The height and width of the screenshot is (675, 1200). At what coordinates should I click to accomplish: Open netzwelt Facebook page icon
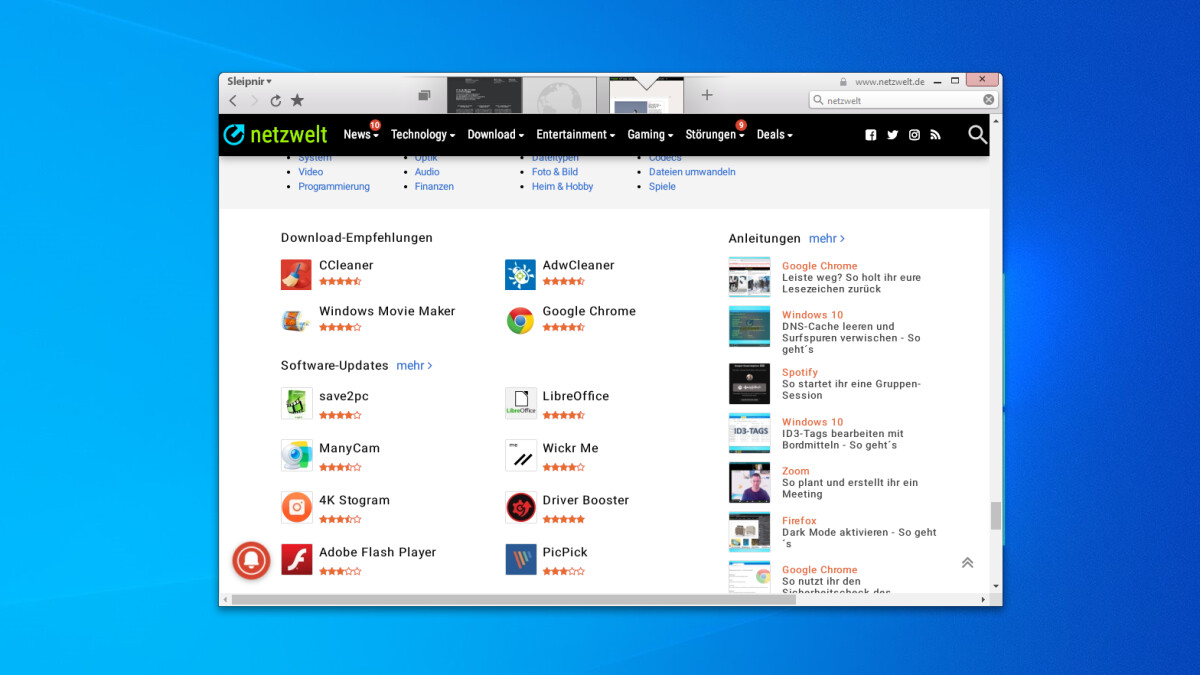tap(870, 135)
